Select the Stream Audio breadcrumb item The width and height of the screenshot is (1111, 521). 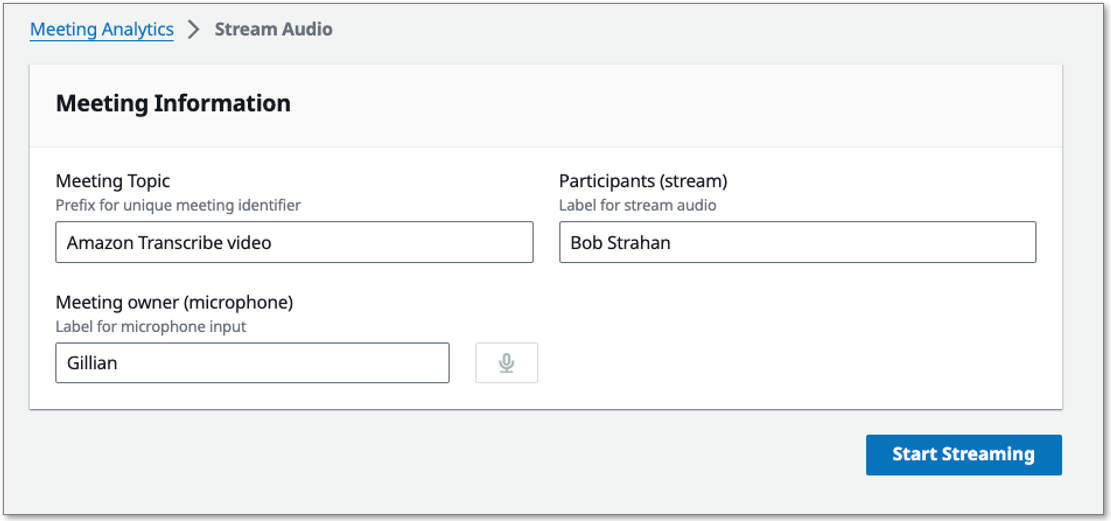pos(273,30)
